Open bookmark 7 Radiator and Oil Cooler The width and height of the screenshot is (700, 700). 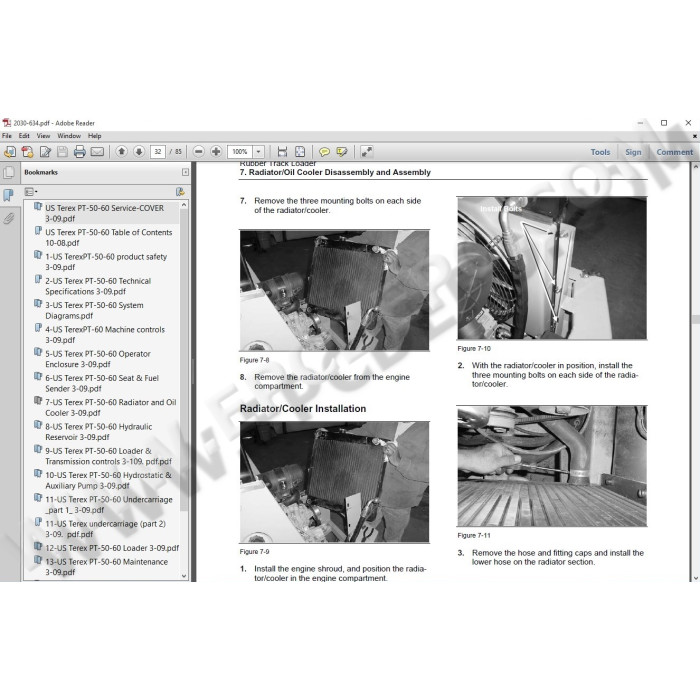110,407
